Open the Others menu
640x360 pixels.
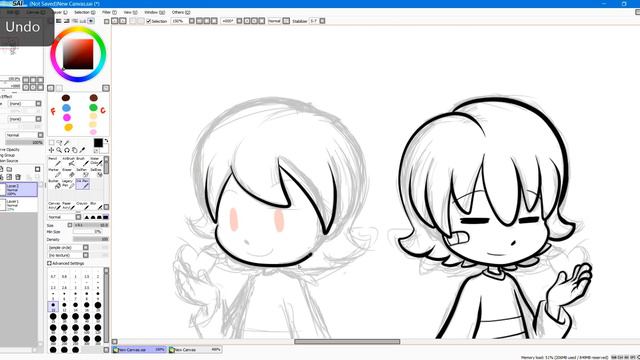[181, 12]
